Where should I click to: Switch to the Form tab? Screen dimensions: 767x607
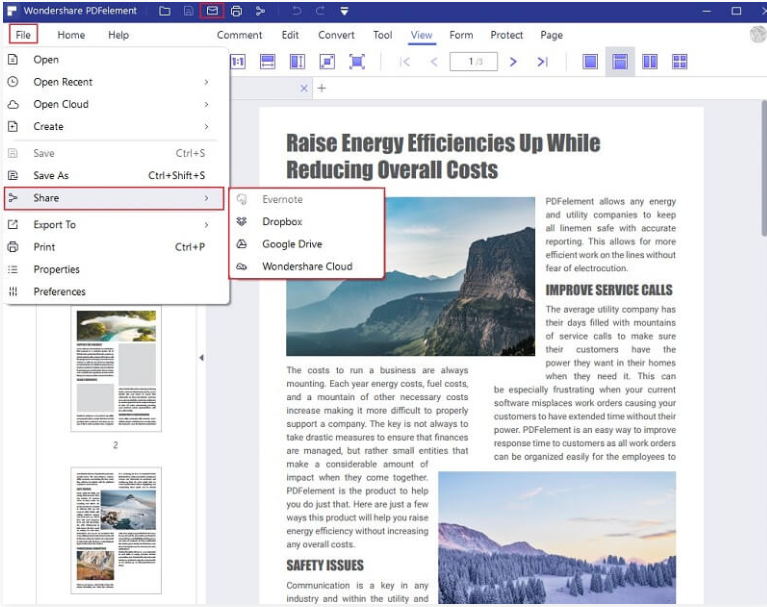[x=461, y=35]
